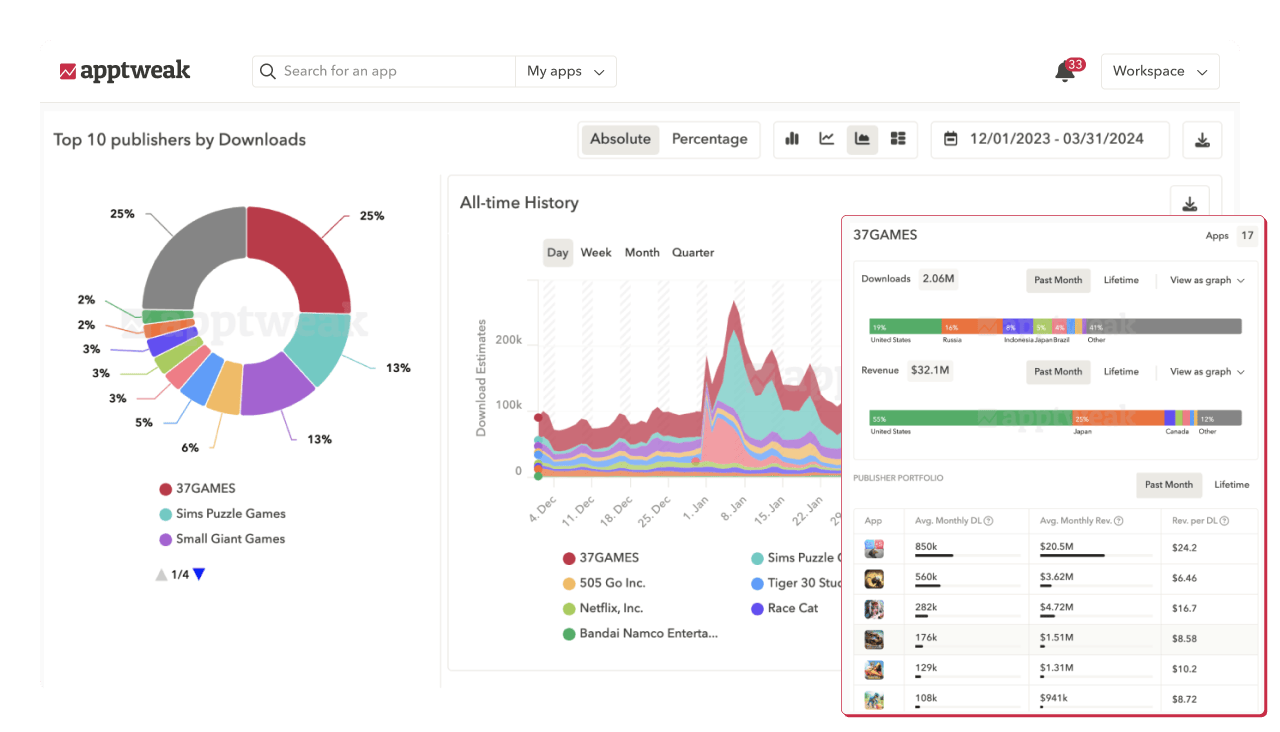This screenshot has height=732, width=1280.
Task: Select the Quarter tab in All-time History
Action: click(693, 252)
